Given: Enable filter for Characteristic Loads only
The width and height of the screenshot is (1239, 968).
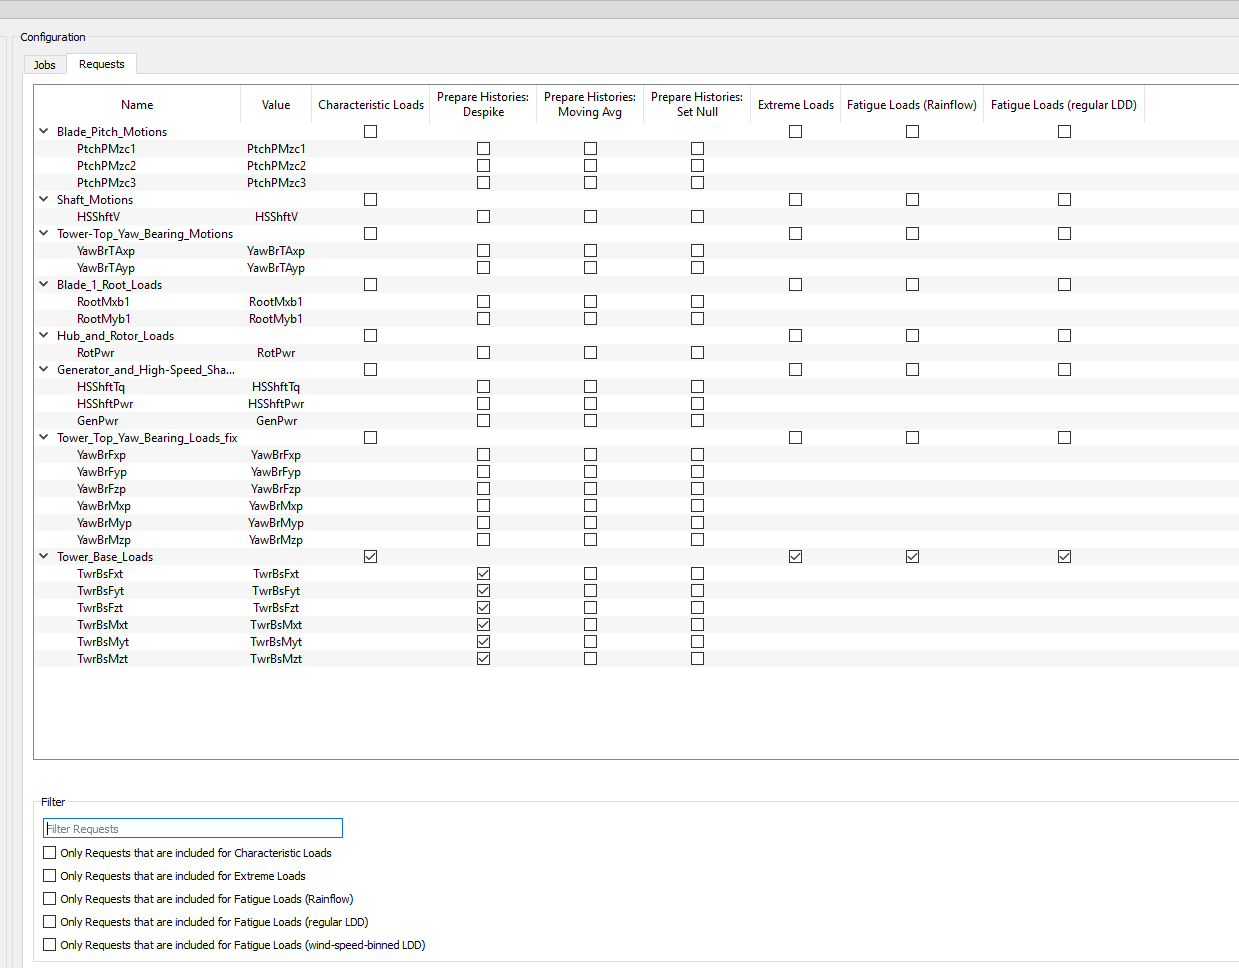Looking at the screenshot, I should pyautogui.click(x=50, y=853).
